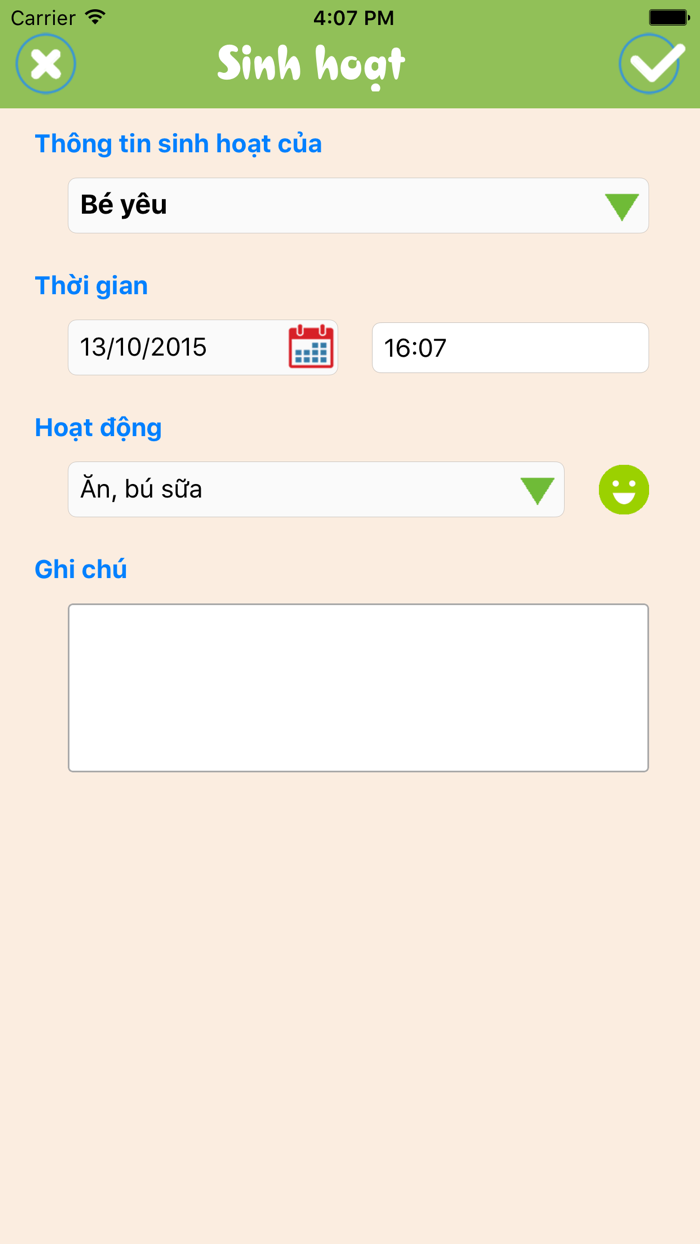Confirm entry with the checkmark icon
The width and height of the screenshot is (700, 1244).
click(x=651, y=64)
